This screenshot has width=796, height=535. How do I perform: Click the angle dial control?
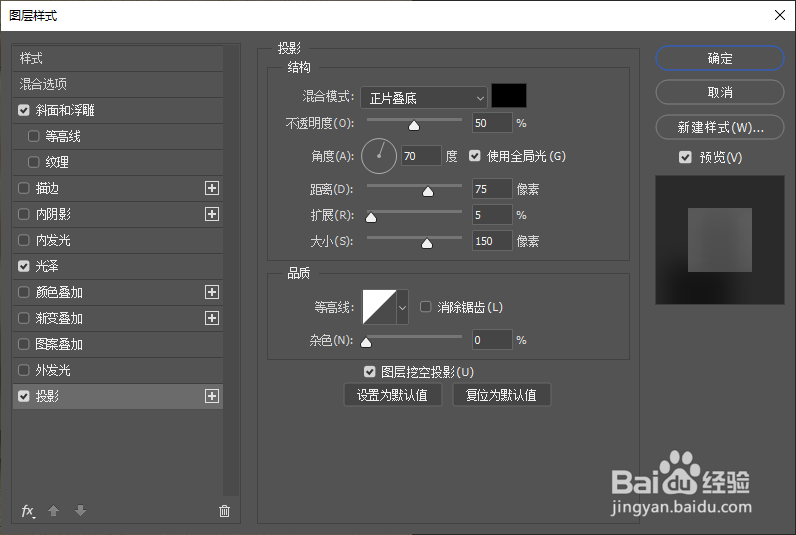379,156
